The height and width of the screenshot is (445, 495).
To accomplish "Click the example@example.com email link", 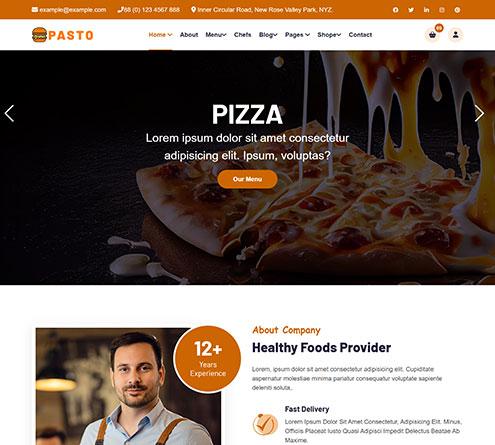I will coord(69,10).
